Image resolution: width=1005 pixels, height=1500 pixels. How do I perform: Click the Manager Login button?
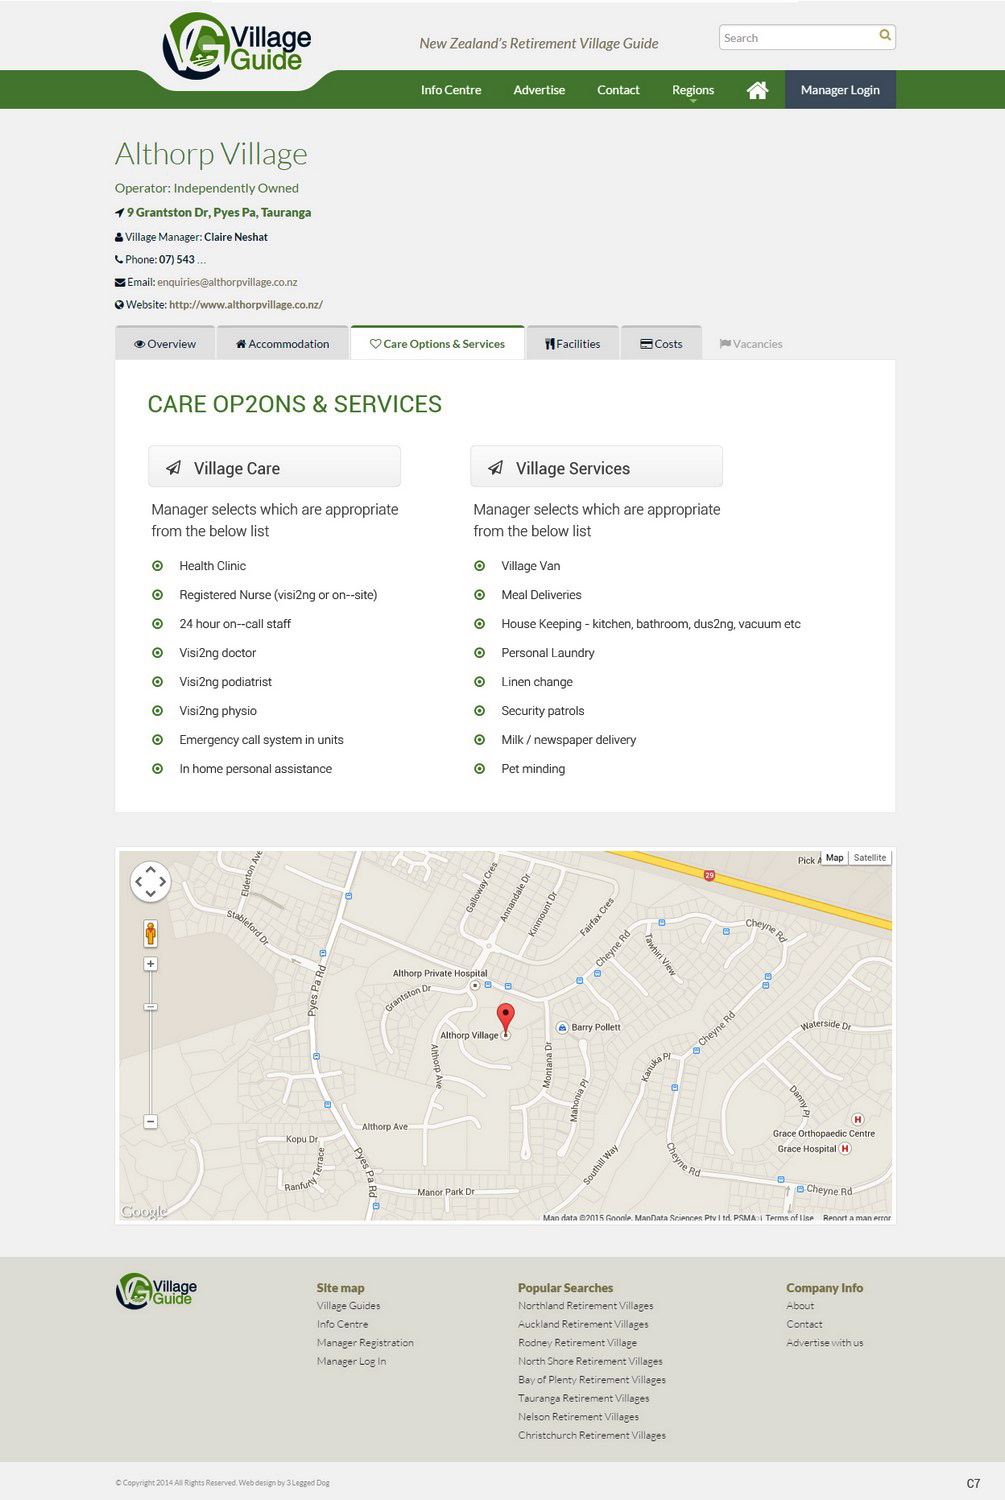point(839,89)
